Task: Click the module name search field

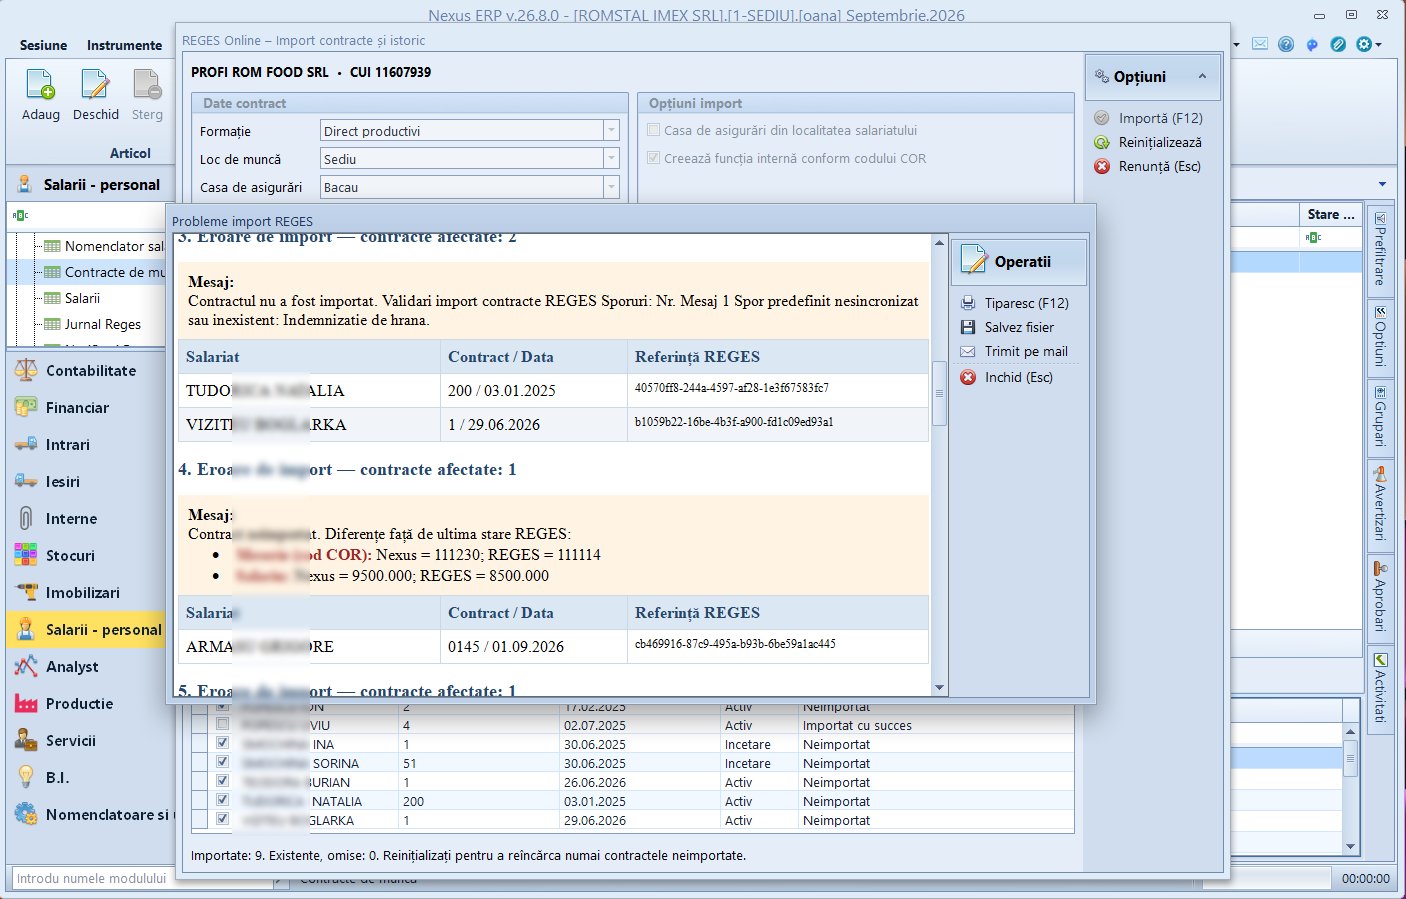Action: click(x=142, y=878)
